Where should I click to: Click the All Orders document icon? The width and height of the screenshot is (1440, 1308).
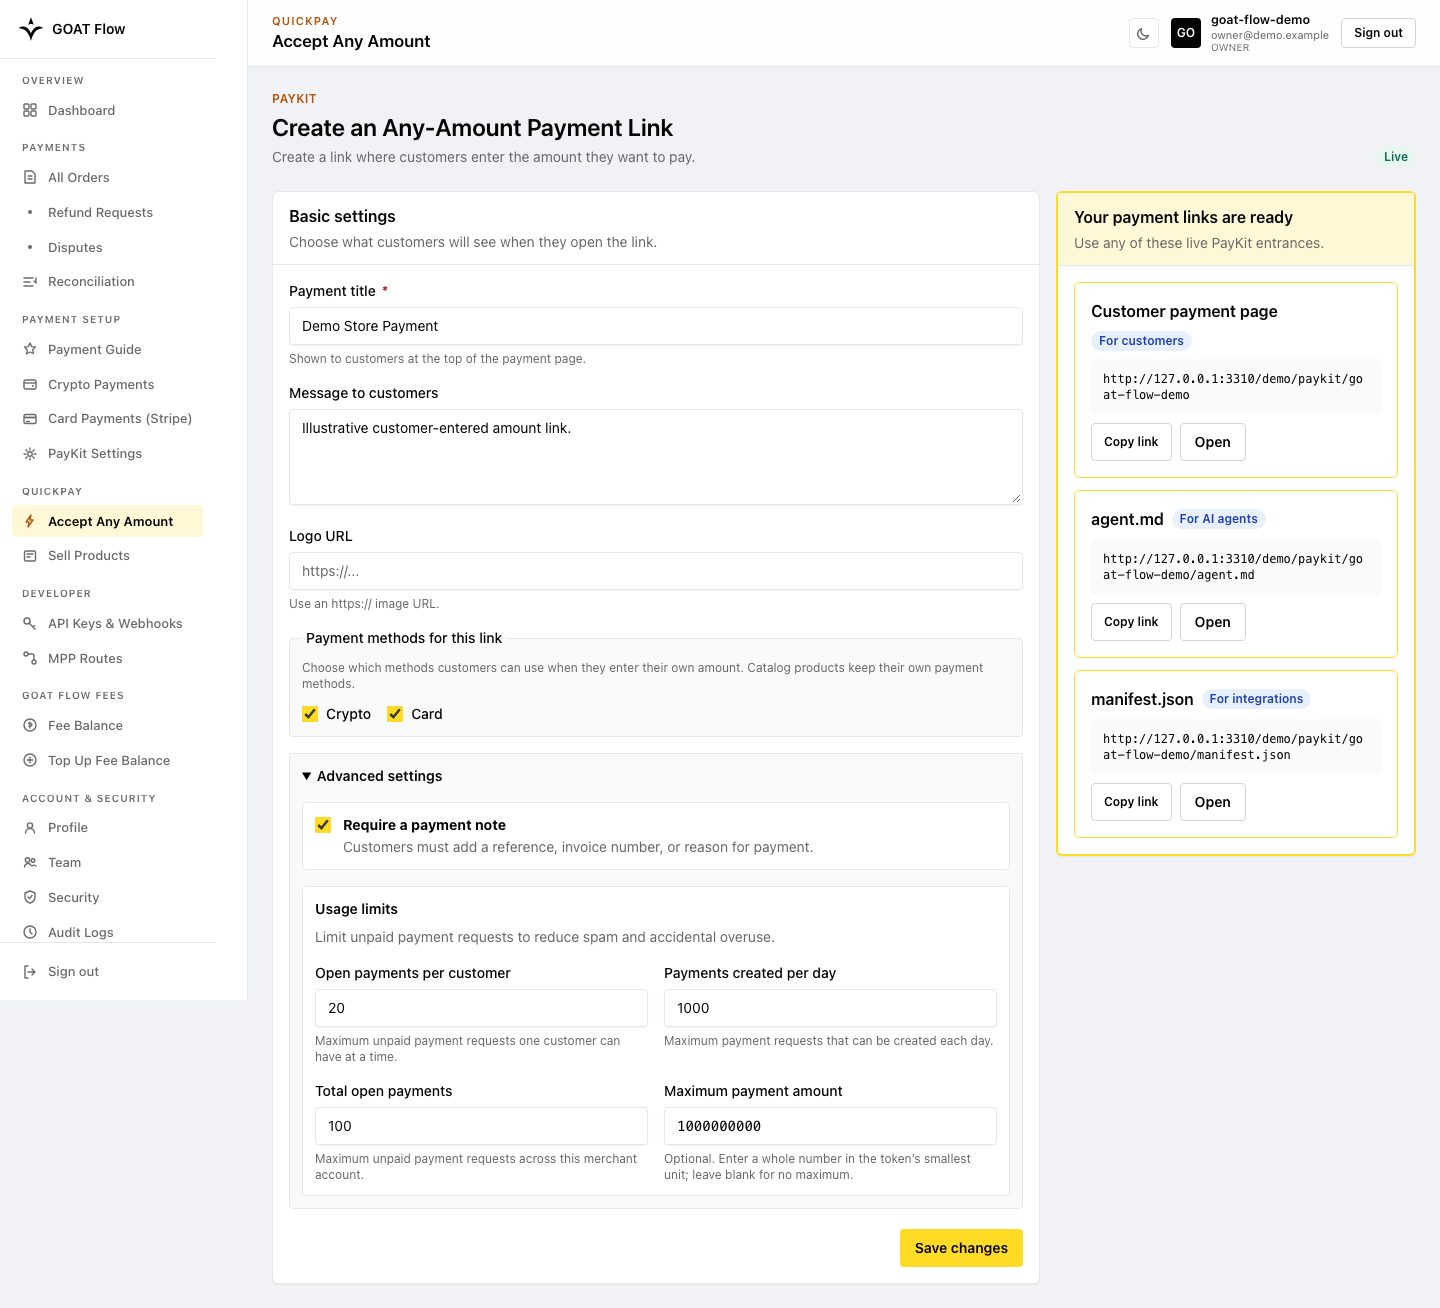[x=30, y=177]
